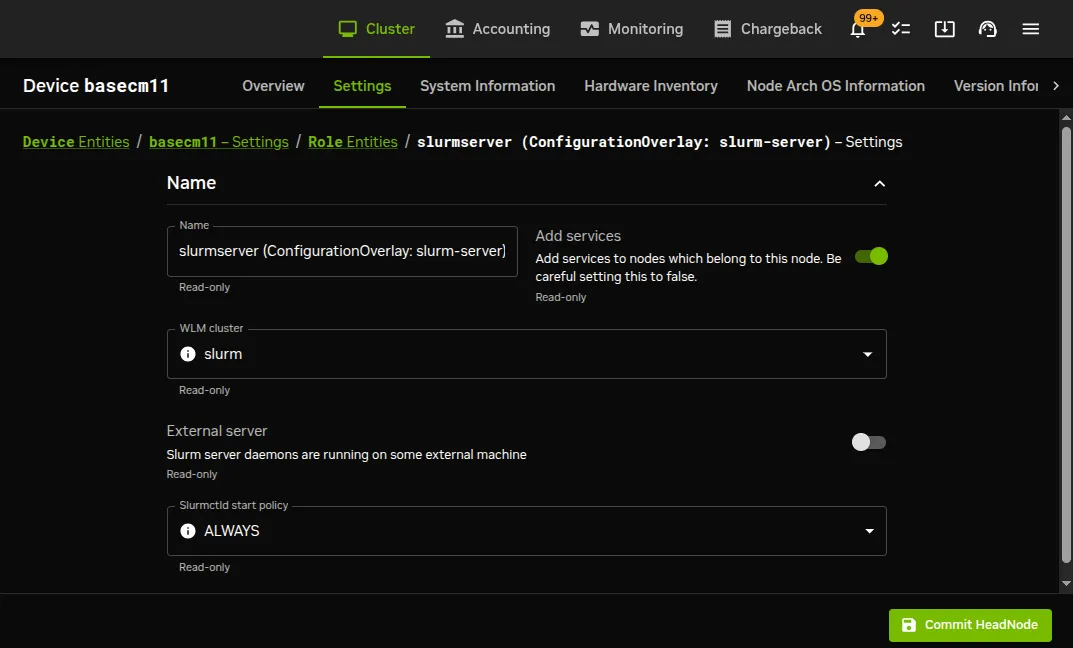Go to Device Entities breadcrumb
Viewport: 1073px width, 648px height.
(76, 142)
